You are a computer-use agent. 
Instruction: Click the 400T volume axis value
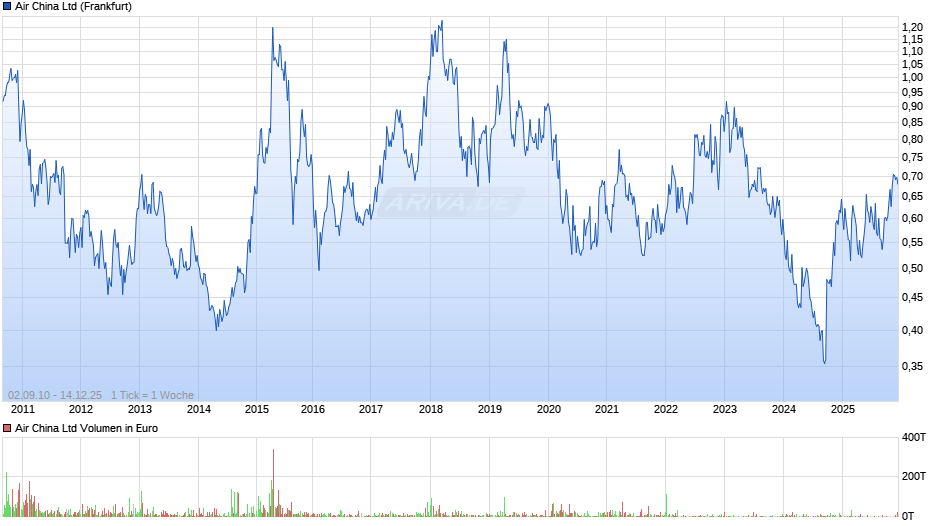click(914, 438)
